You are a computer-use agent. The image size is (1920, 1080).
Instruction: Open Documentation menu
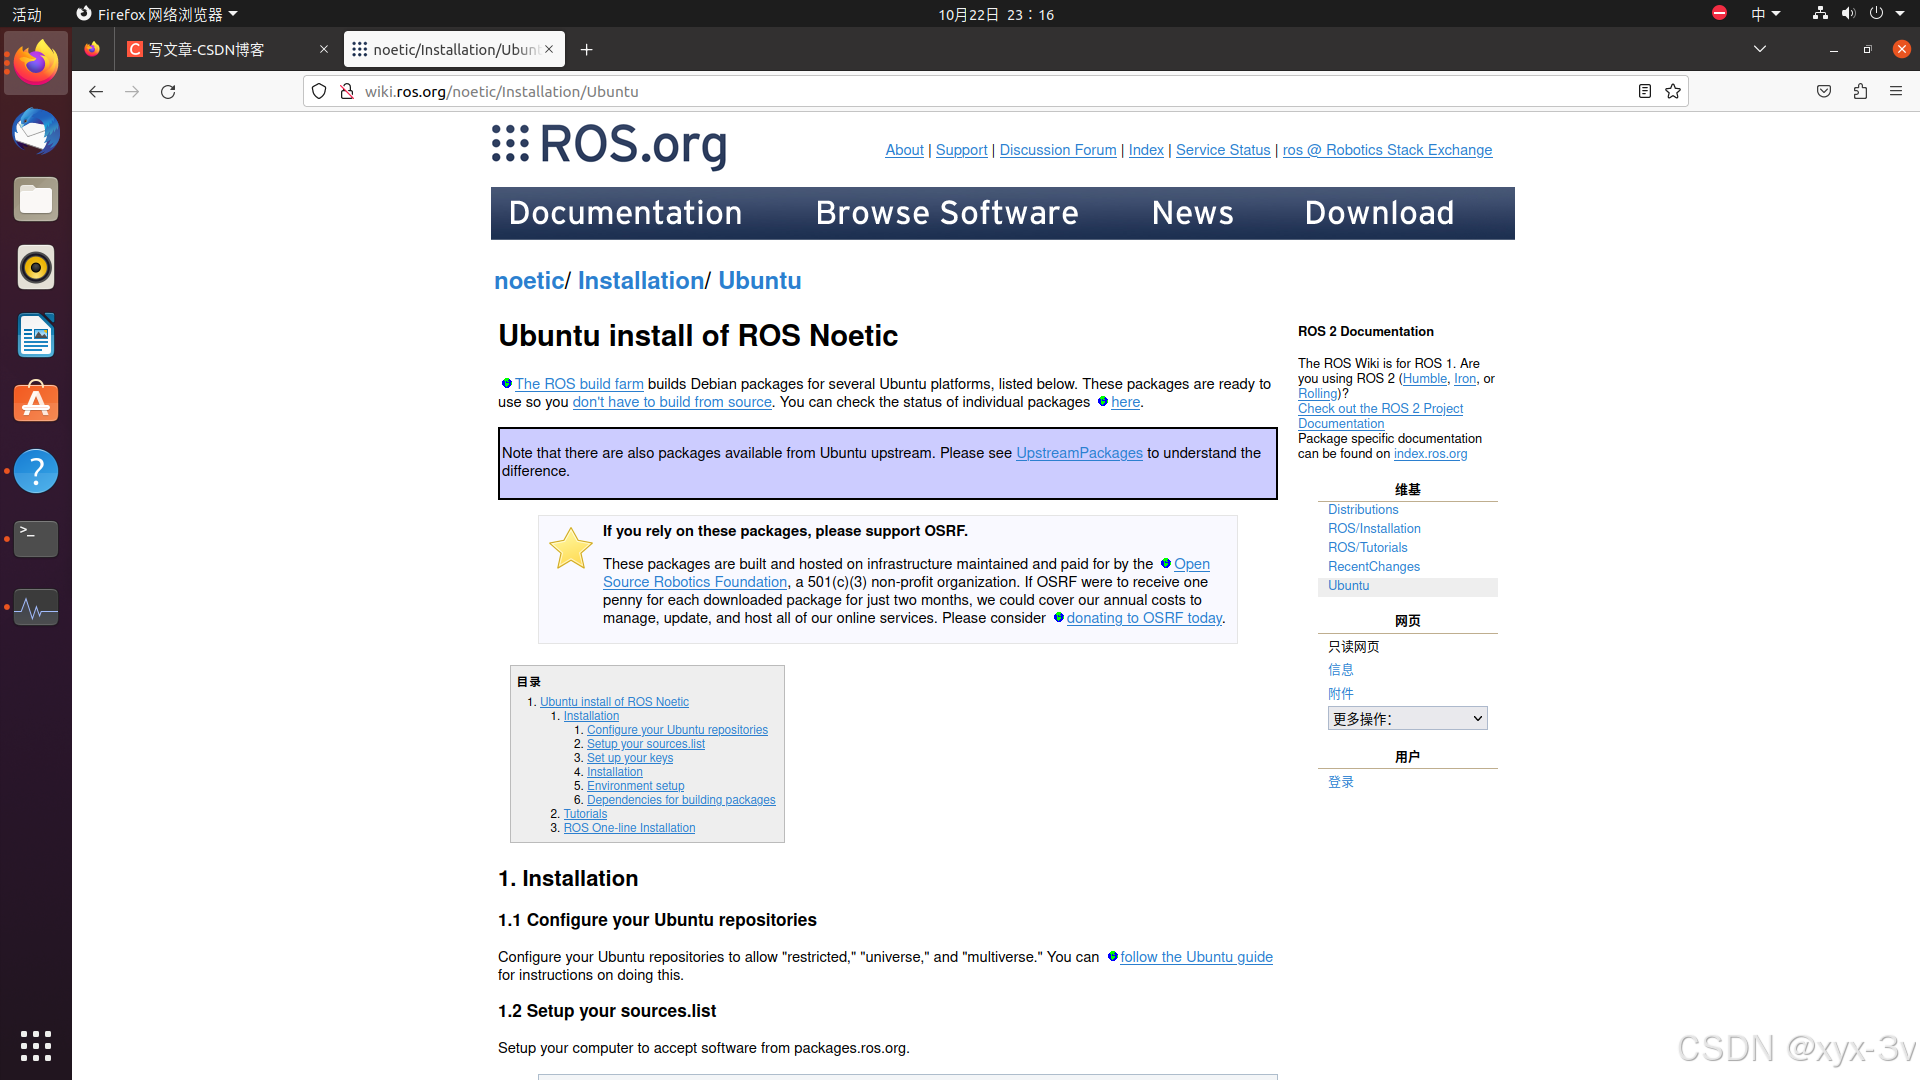(x=625, y=213)
